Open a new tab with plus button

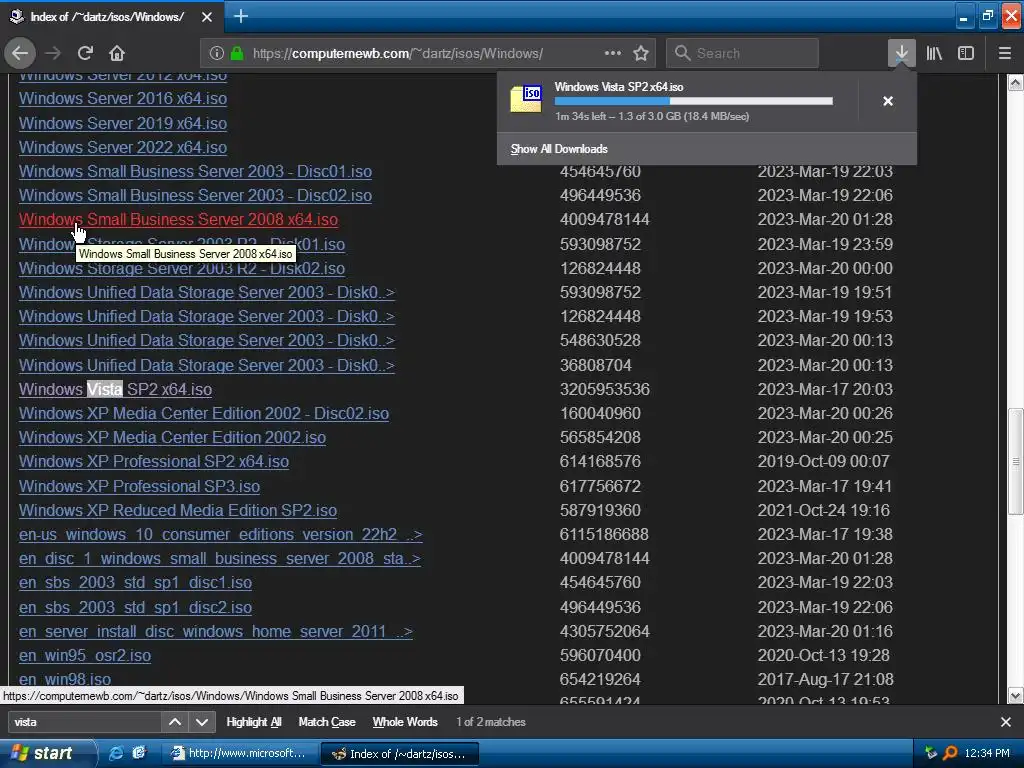(240, 16)
